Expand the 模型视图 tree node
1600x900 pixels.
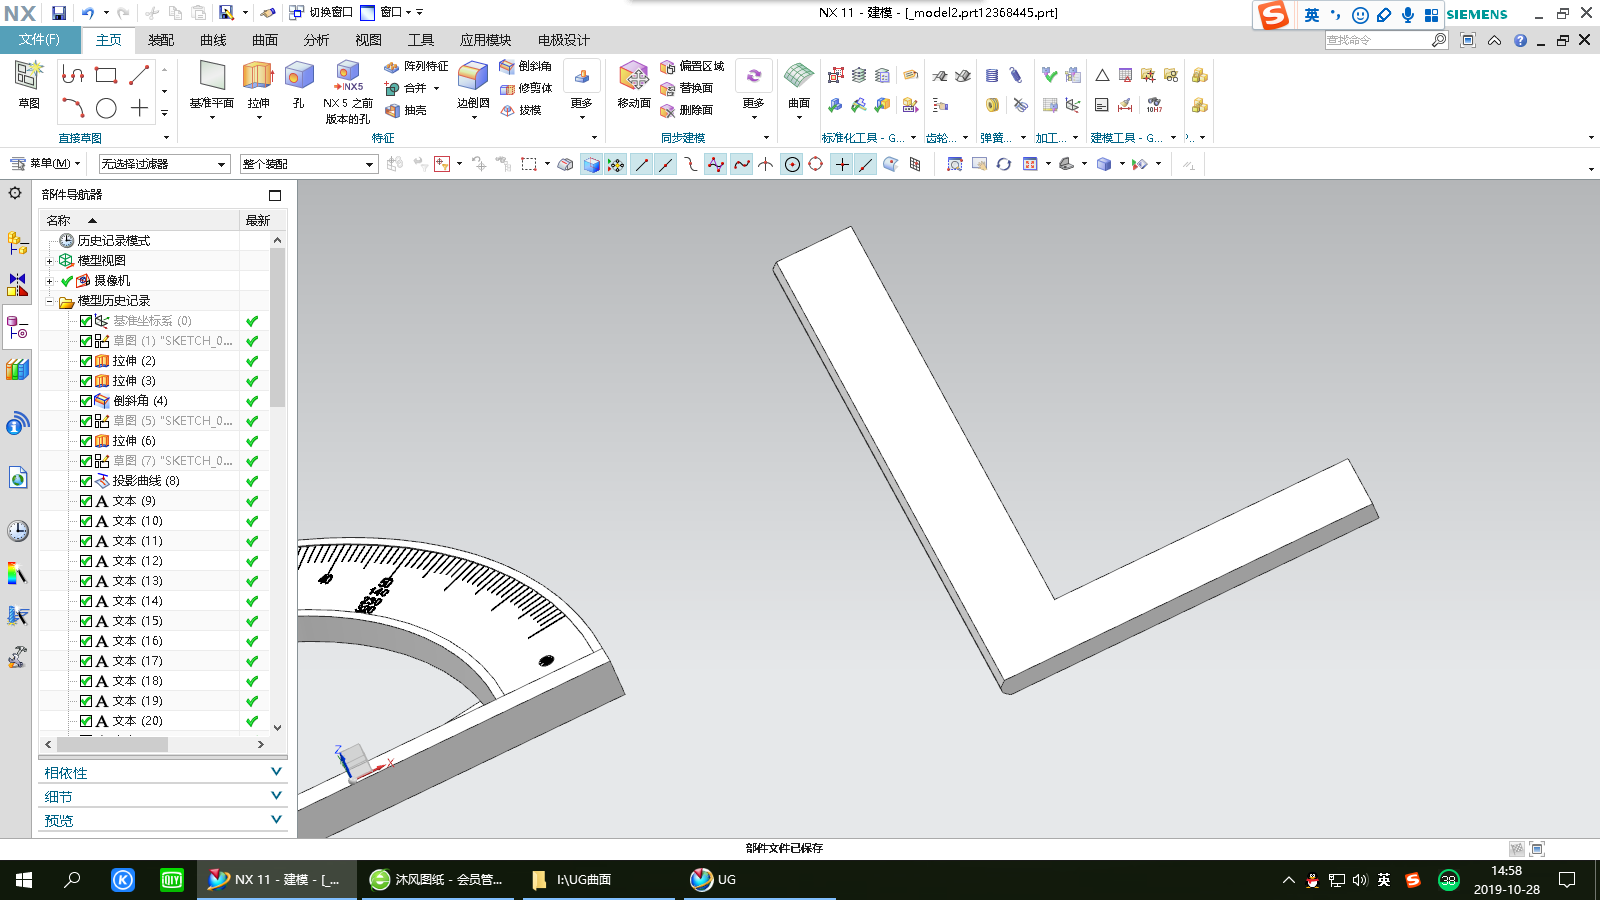[49, 261]
